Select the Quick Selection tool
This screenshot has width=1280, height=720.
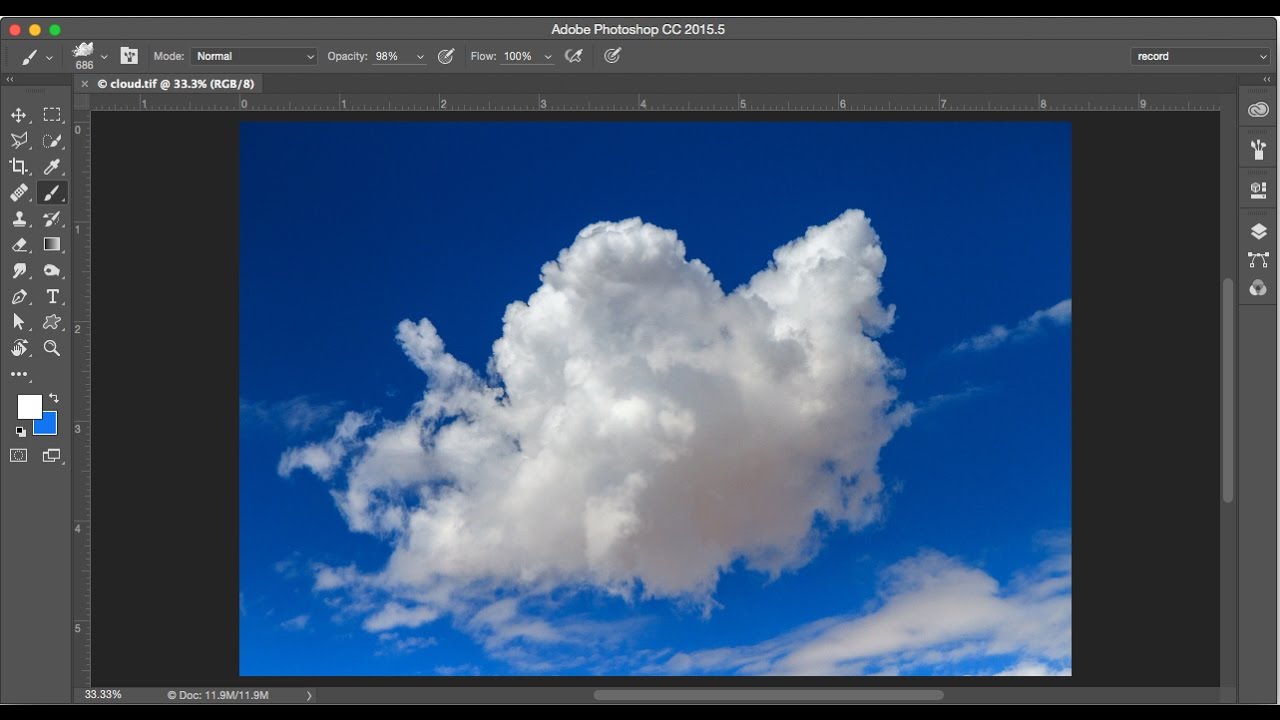[x=52, y=141]
